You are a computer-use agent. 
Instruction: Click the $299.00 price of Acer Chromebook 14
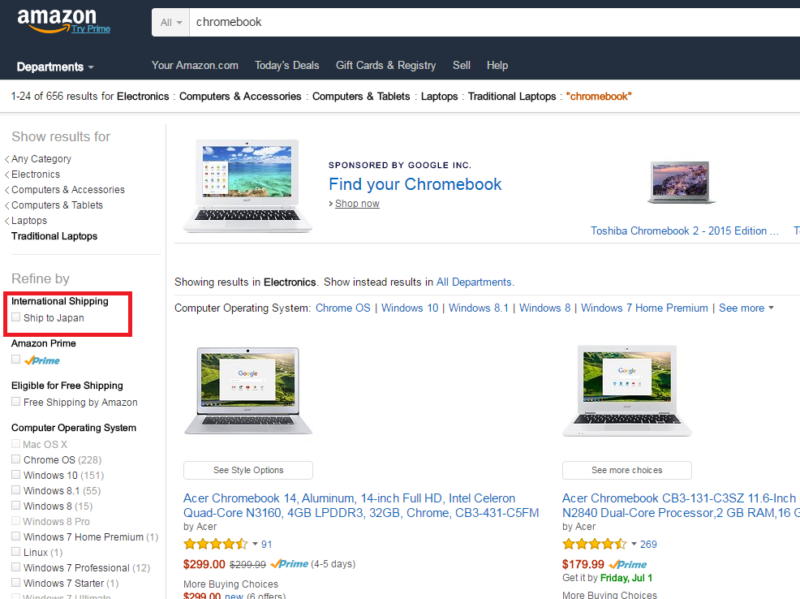[x=204, y=564]
